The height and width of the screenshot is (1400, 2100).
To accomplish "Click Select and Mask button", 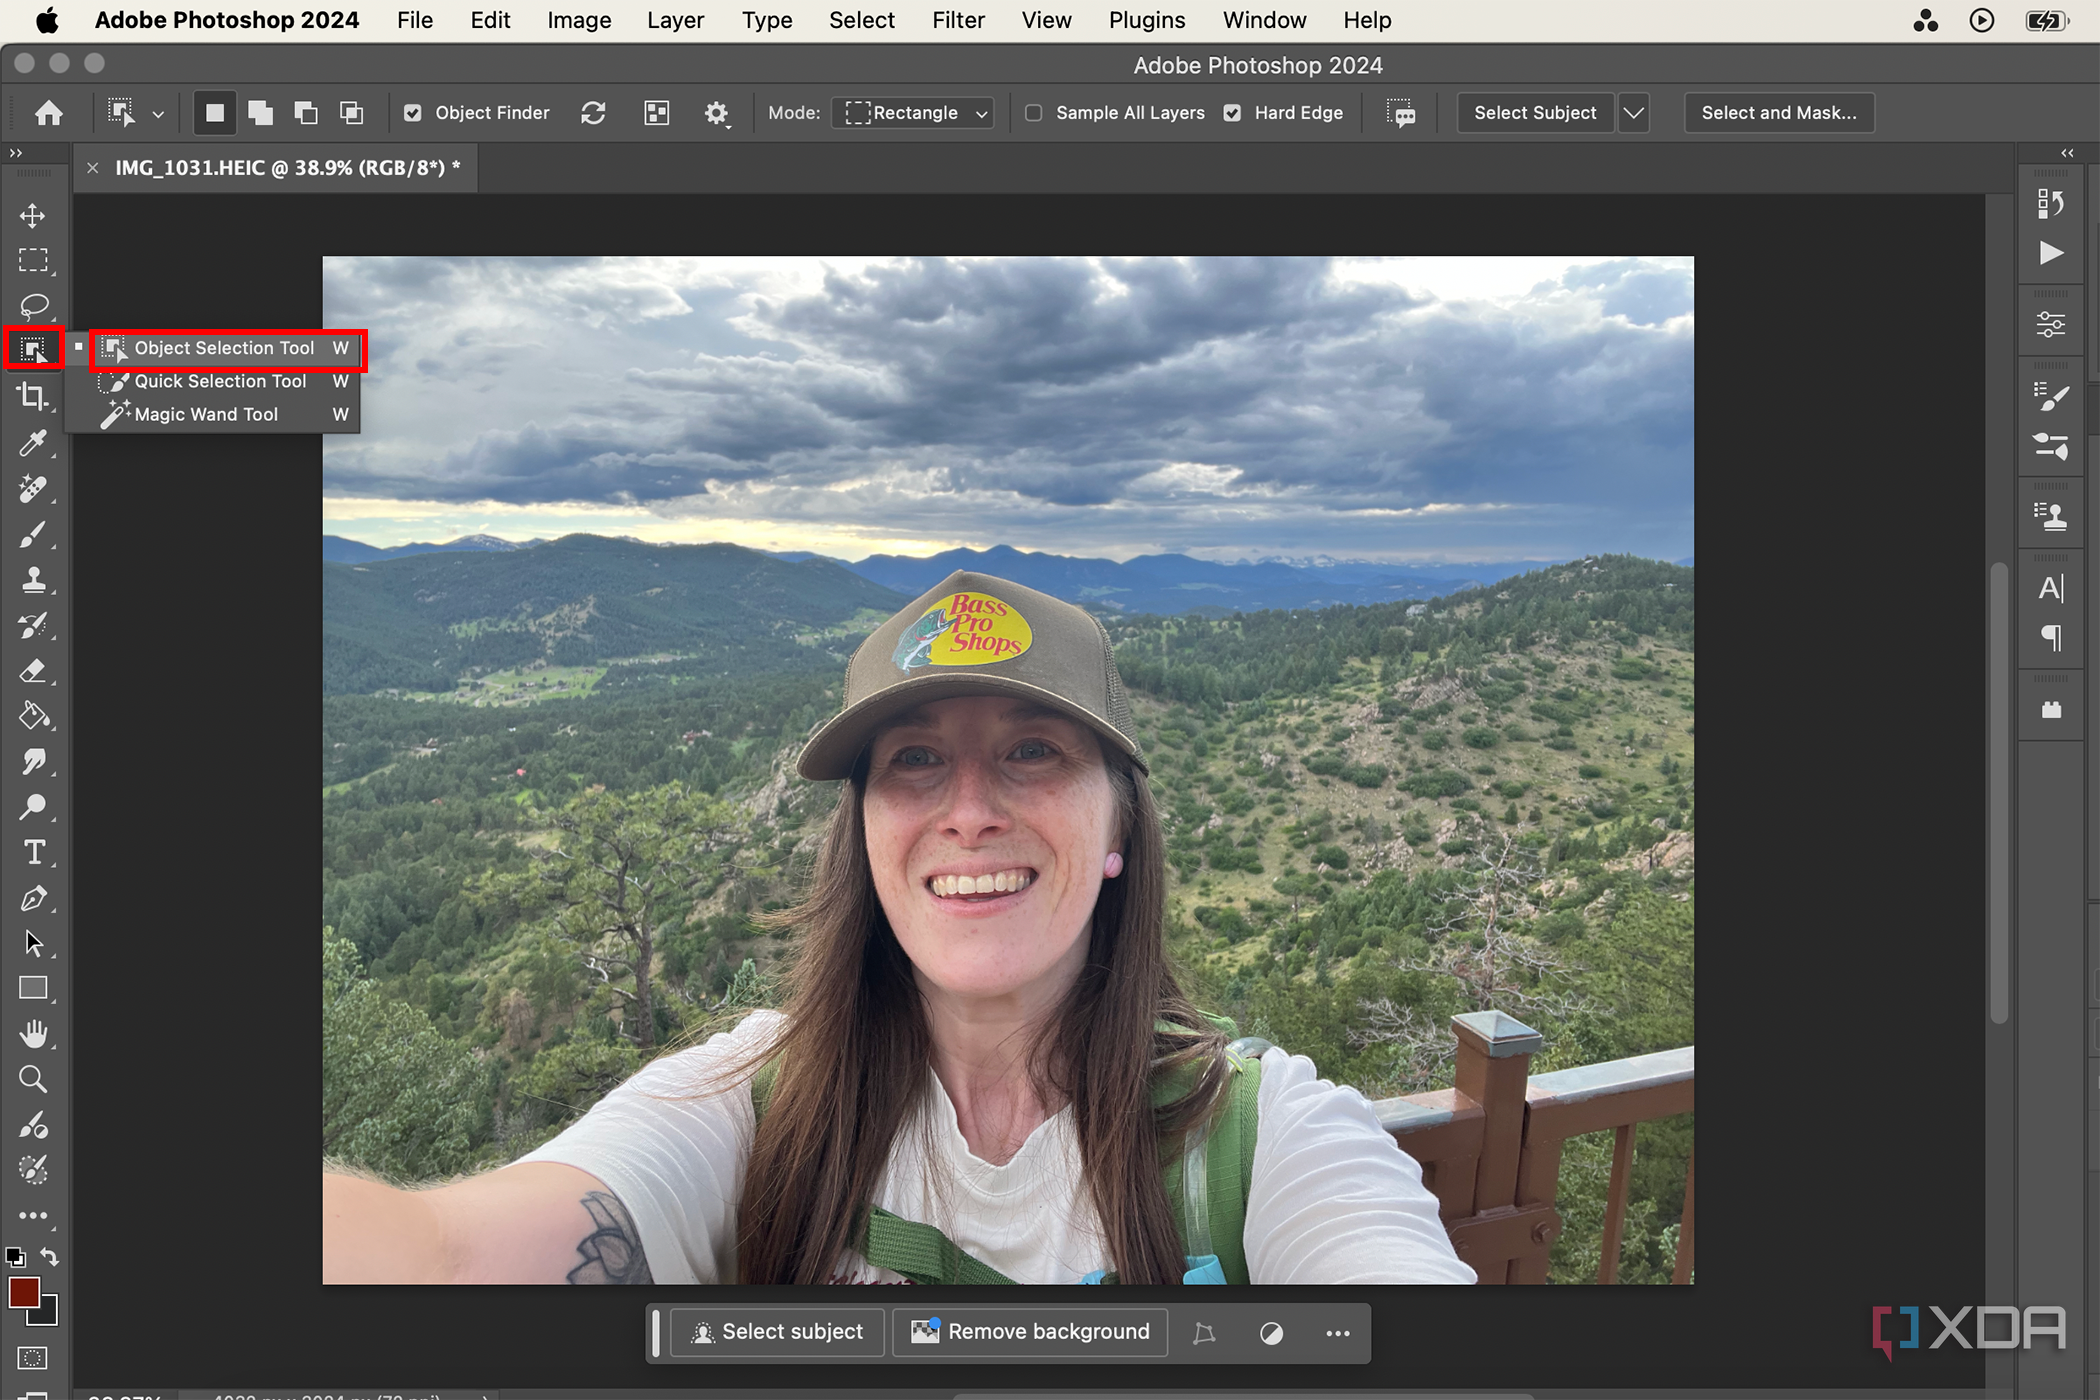I will [x=1779, y=113].
